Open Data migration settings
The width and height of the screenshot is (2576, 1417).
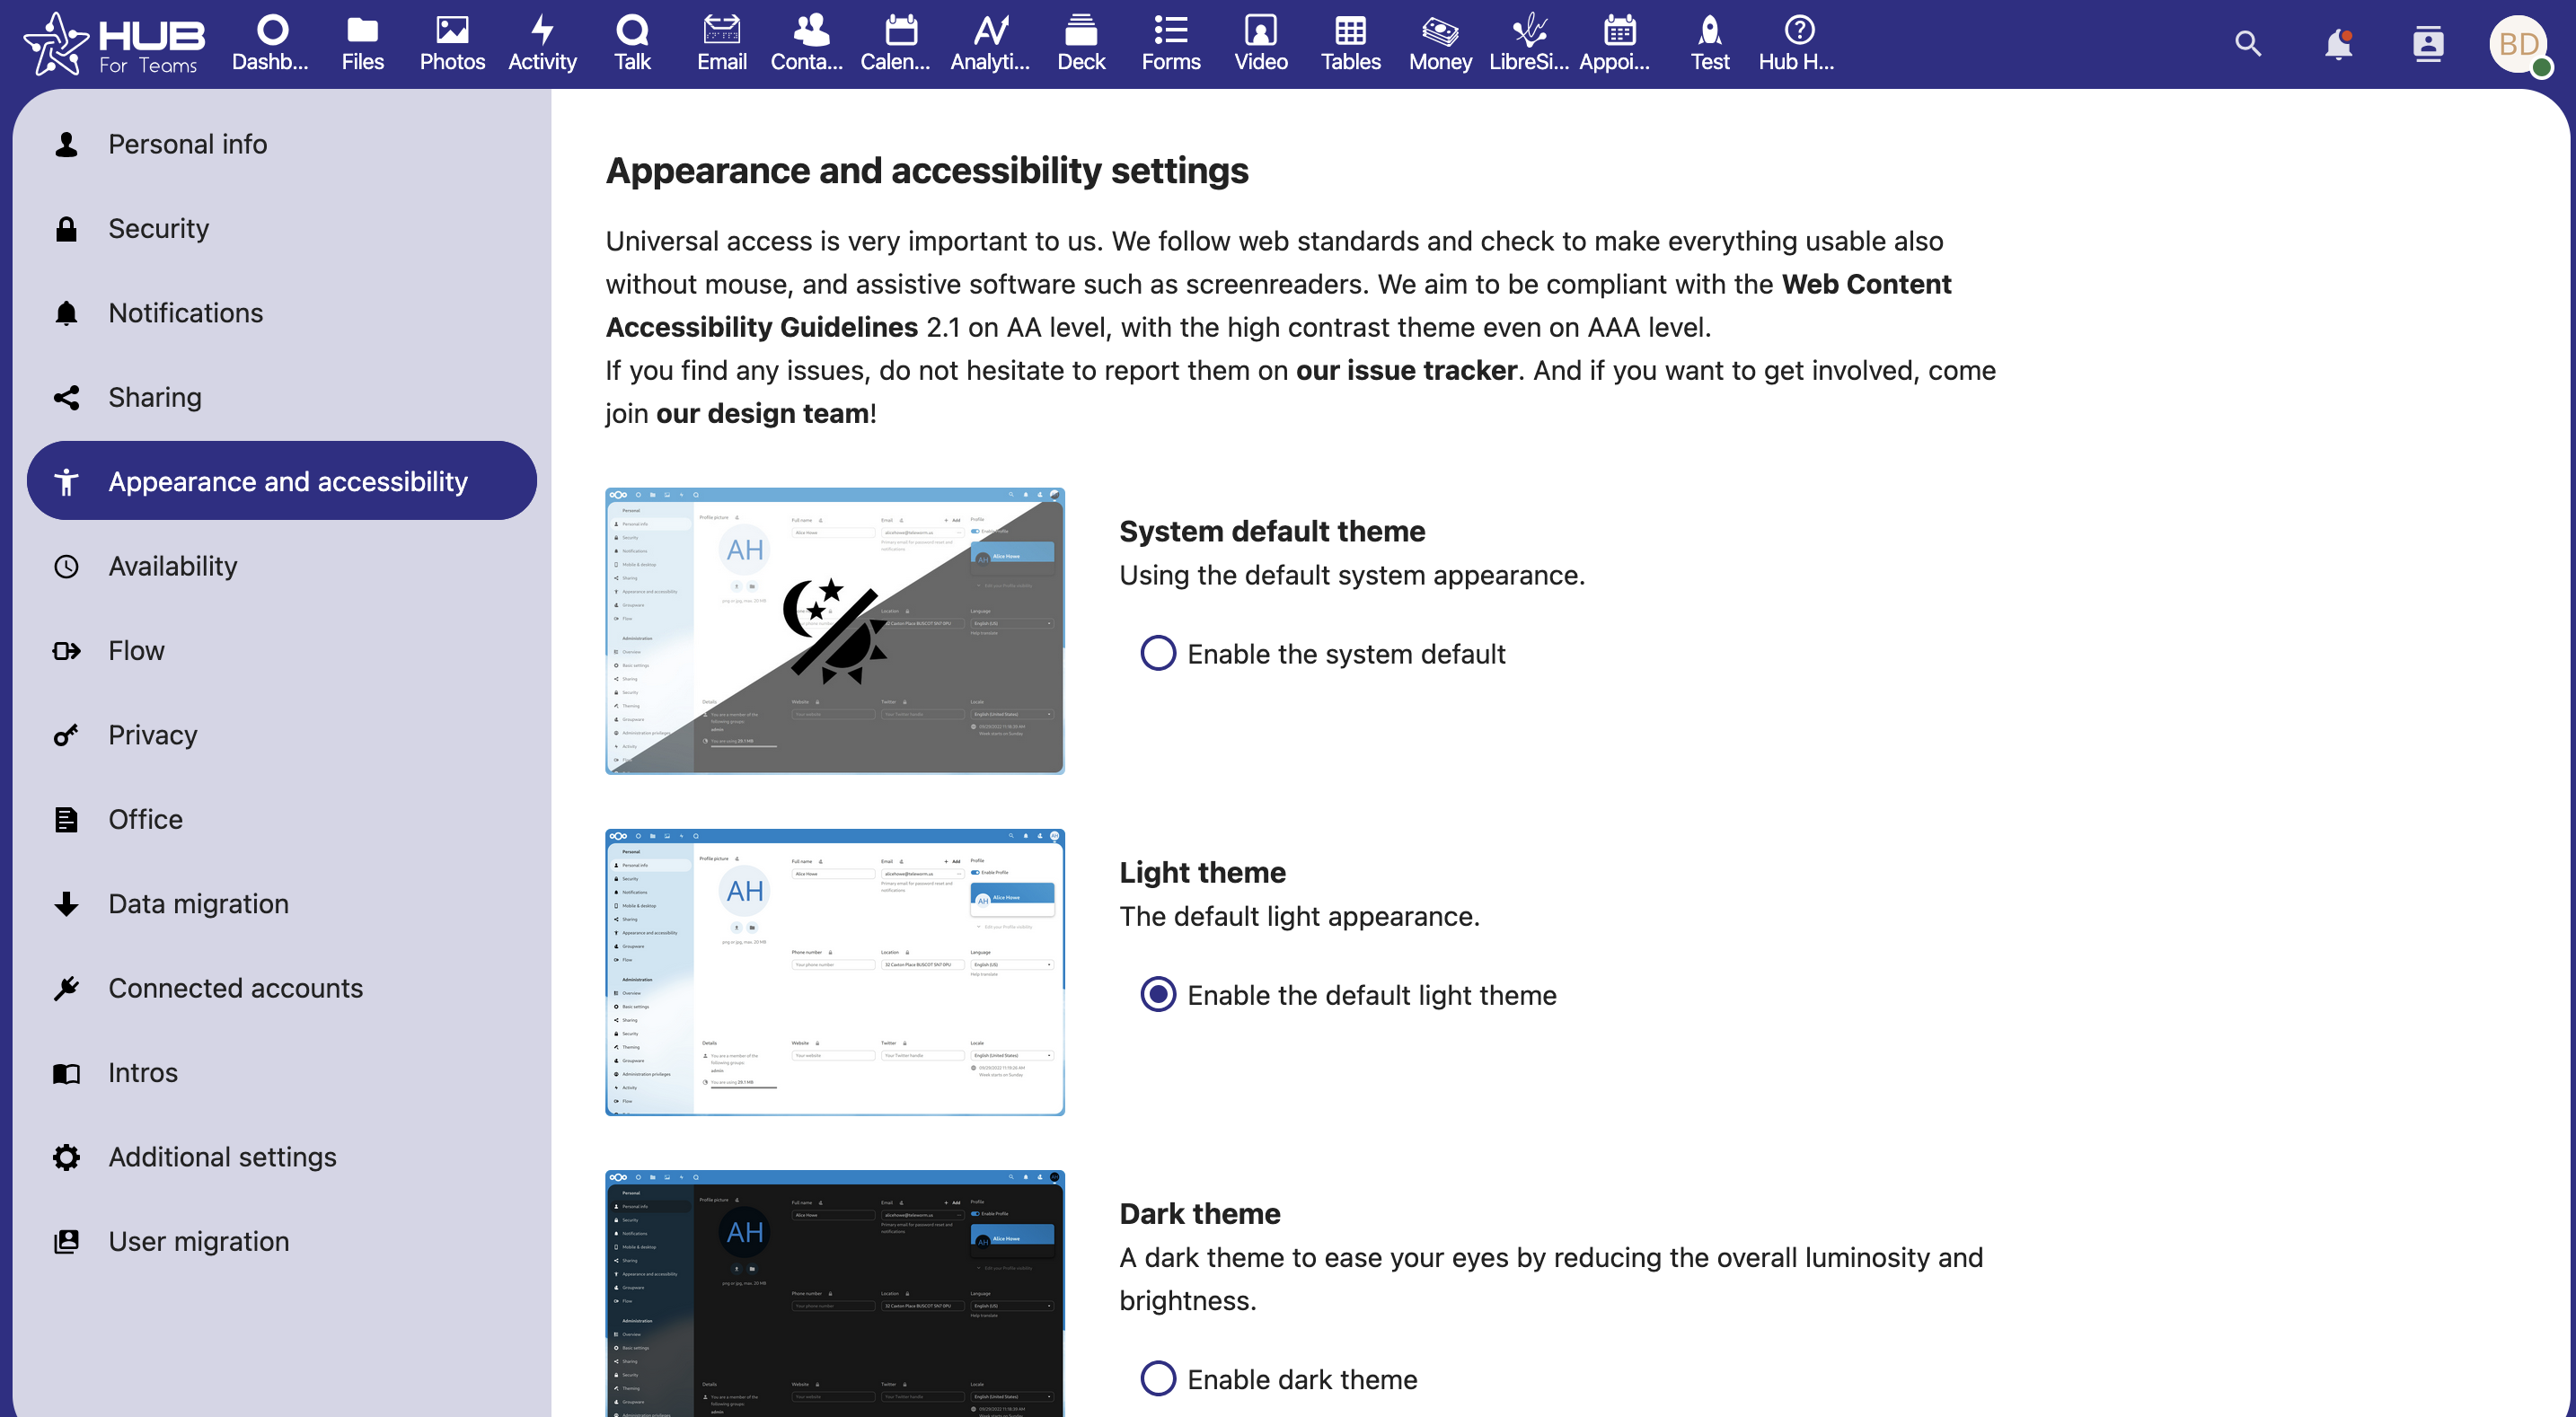tap(282, 903)
